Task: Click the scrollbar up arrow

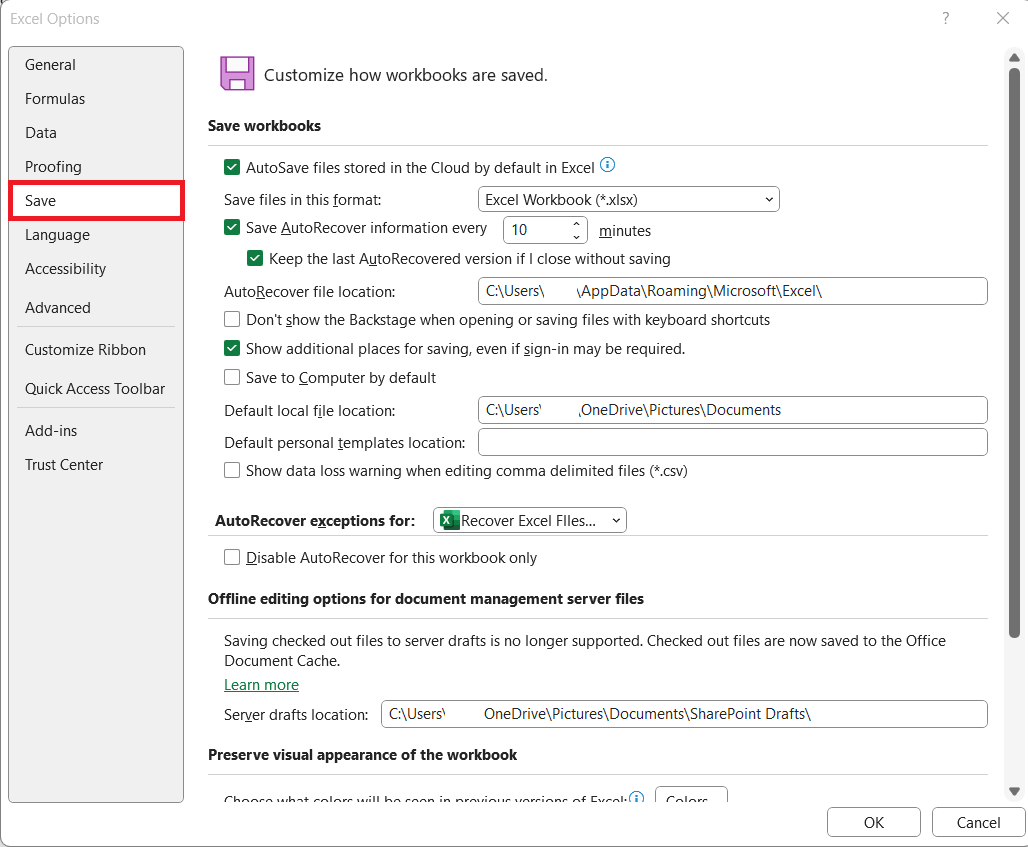Action: point(1014,58)
